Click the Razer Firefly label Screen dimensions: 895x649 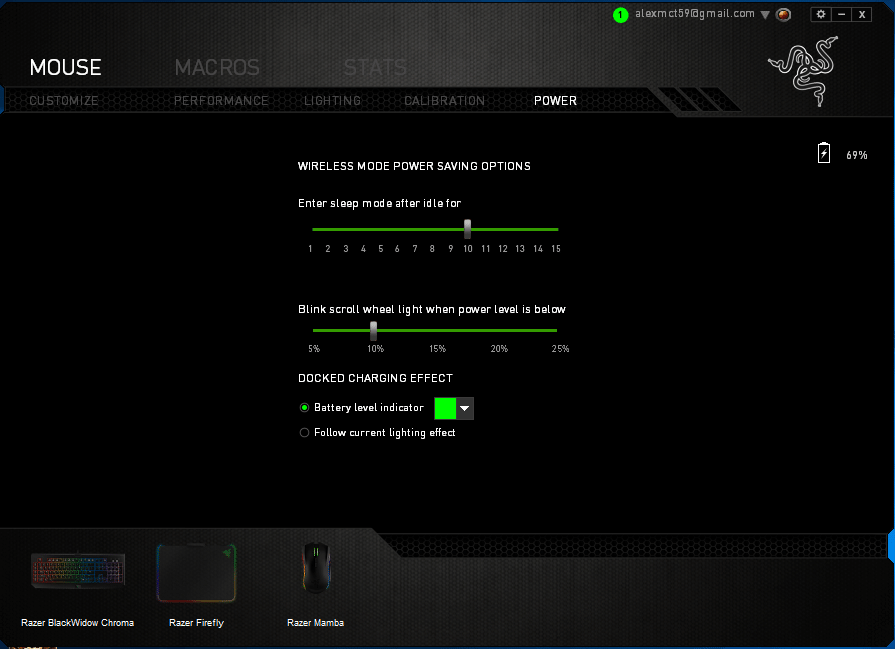pyautogui.click(x=196, y=623)
